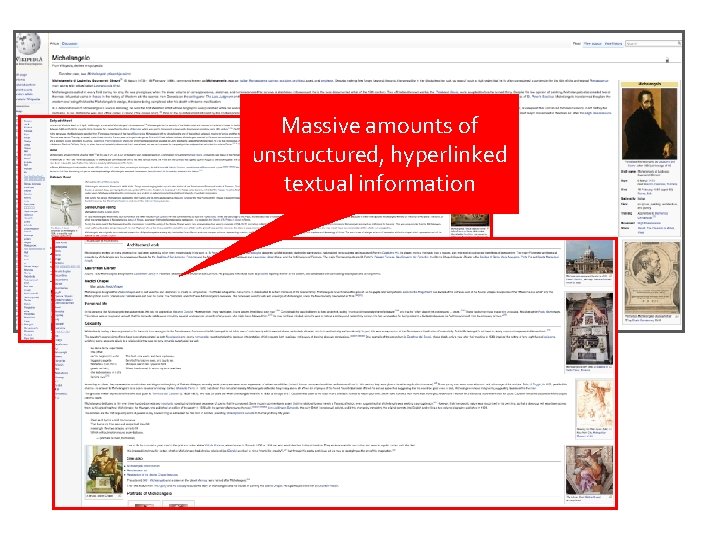Open Michelangelo portrait painting in infobox
The width and height of the screenshot is (720, 540).
point(649,124)
